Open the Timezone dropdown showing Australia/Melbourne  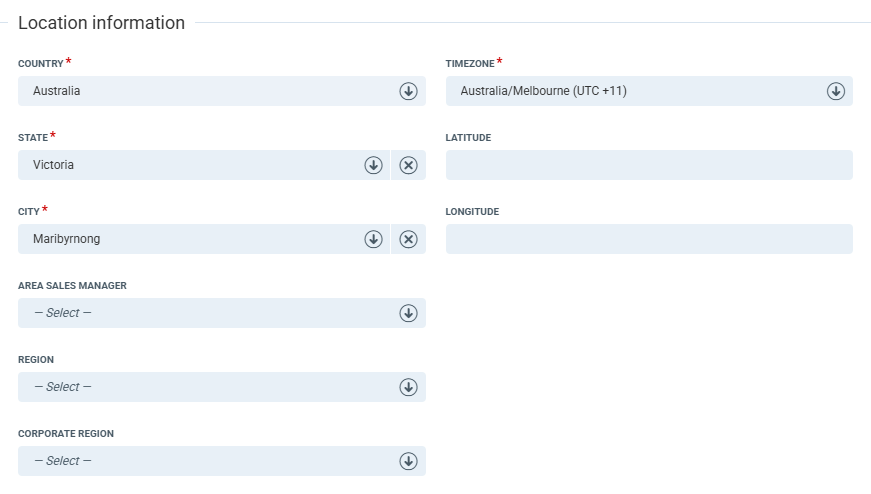[630, 91]
